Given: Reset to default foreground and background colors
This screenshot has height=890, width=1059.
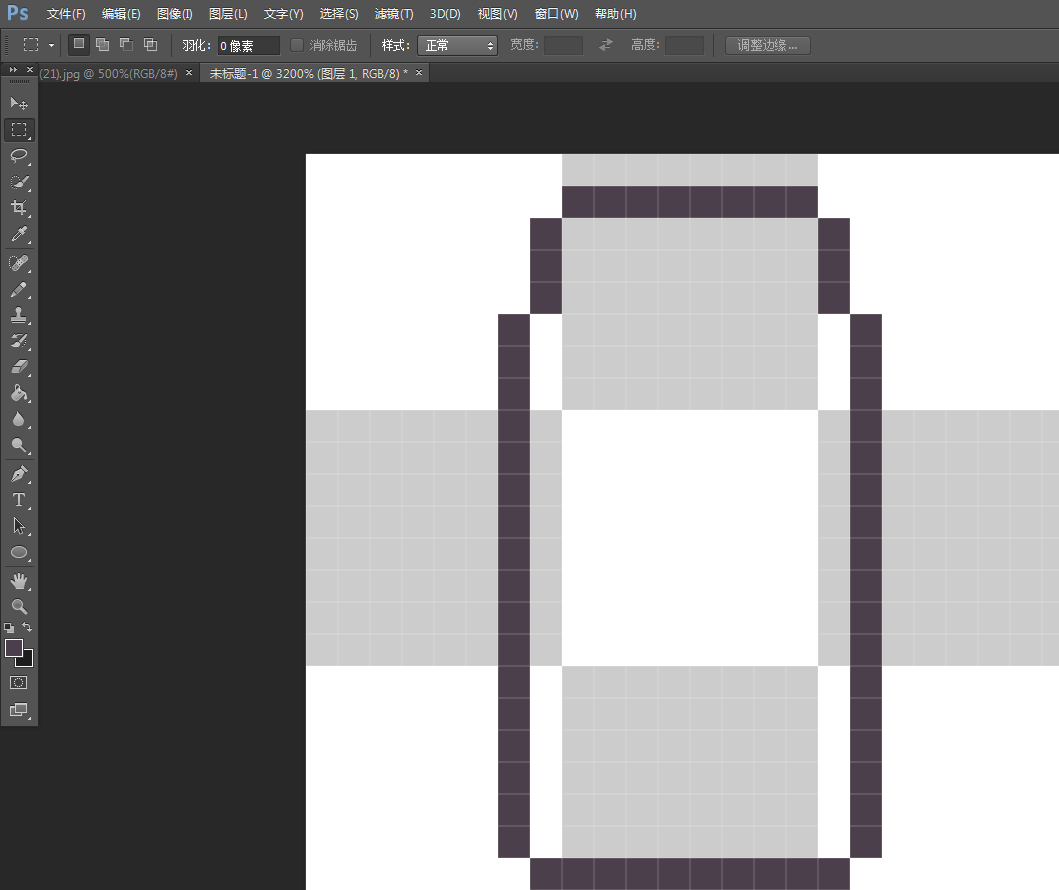Looking at the screenshot, I should coord(9,627).
